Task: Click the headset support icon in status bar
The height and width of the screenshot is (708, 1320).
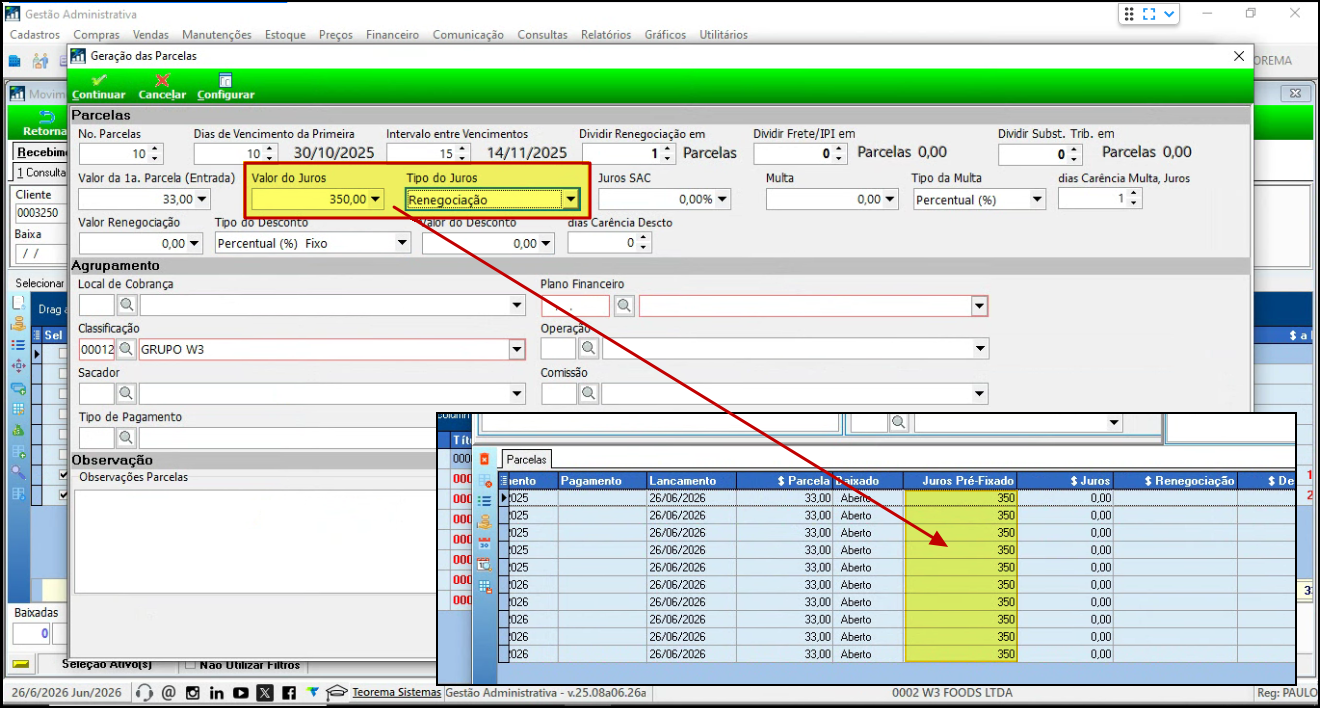Action: pos(144,692)
